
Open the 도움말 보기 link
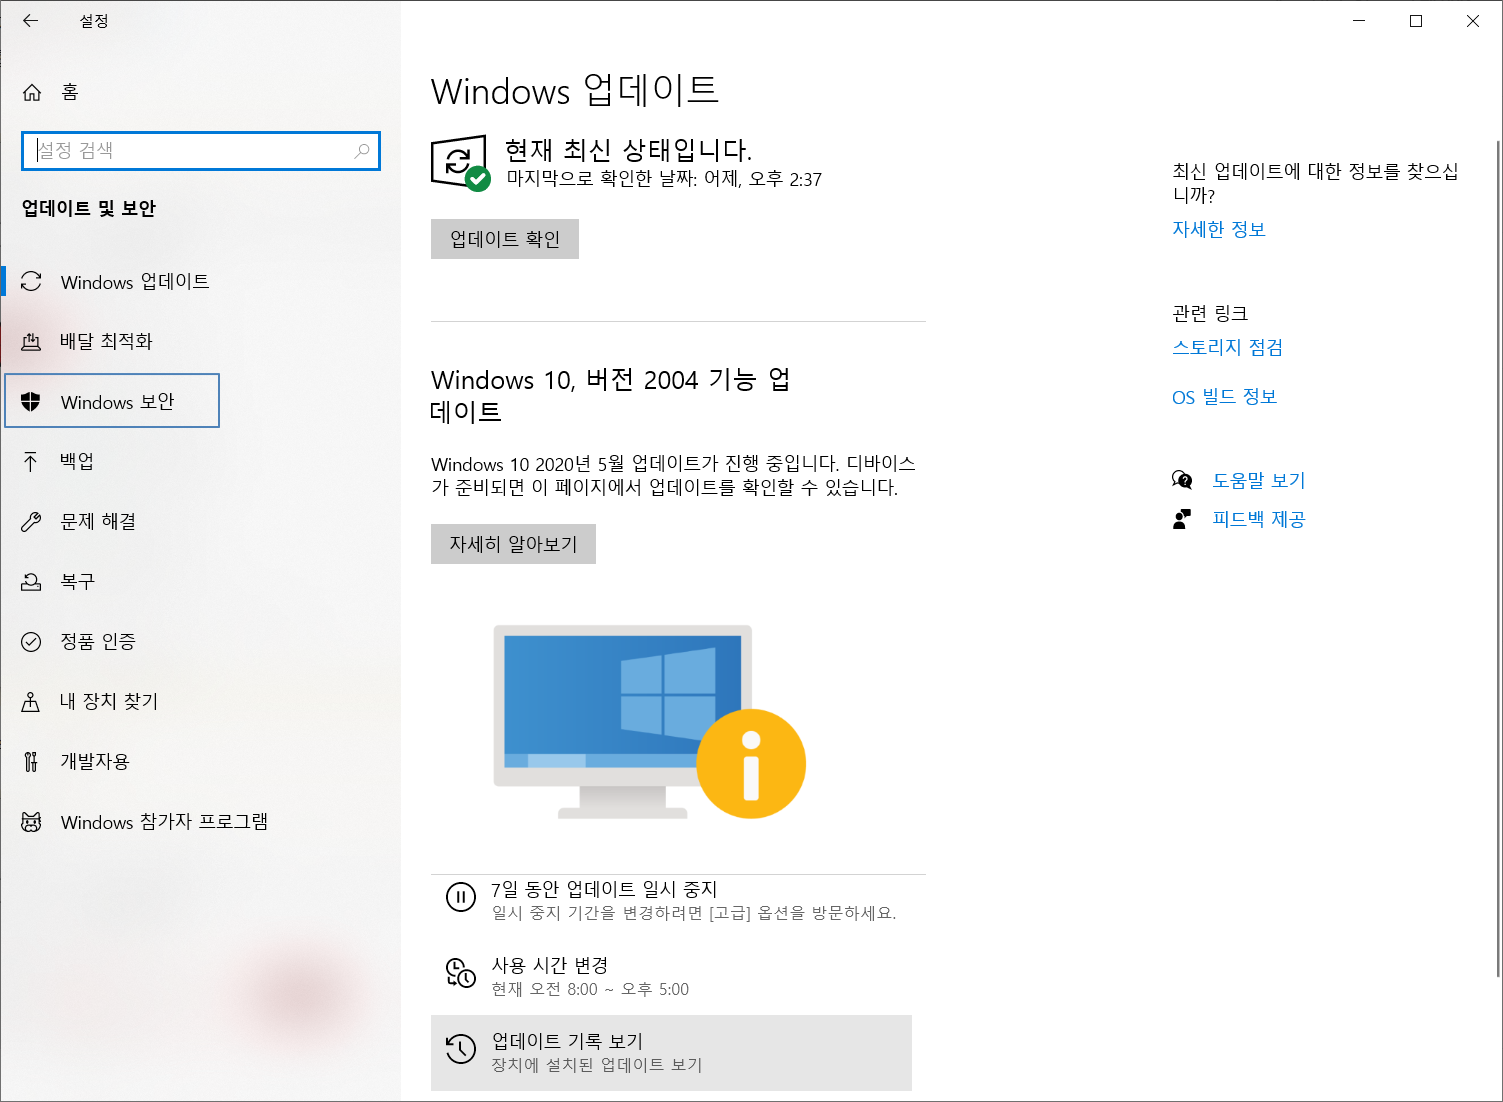tap(1259, 480)
